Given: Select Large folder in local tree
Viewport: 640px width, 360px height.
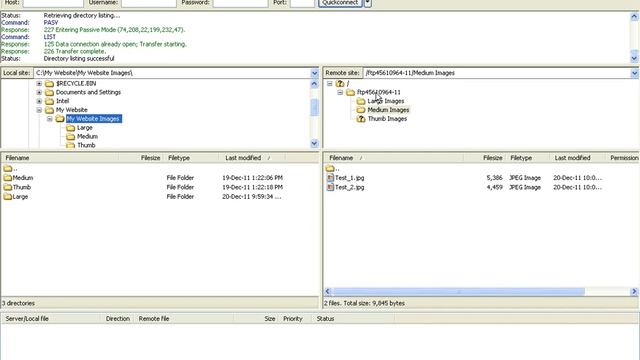Looking at the screenshot, I should [84, 128].
